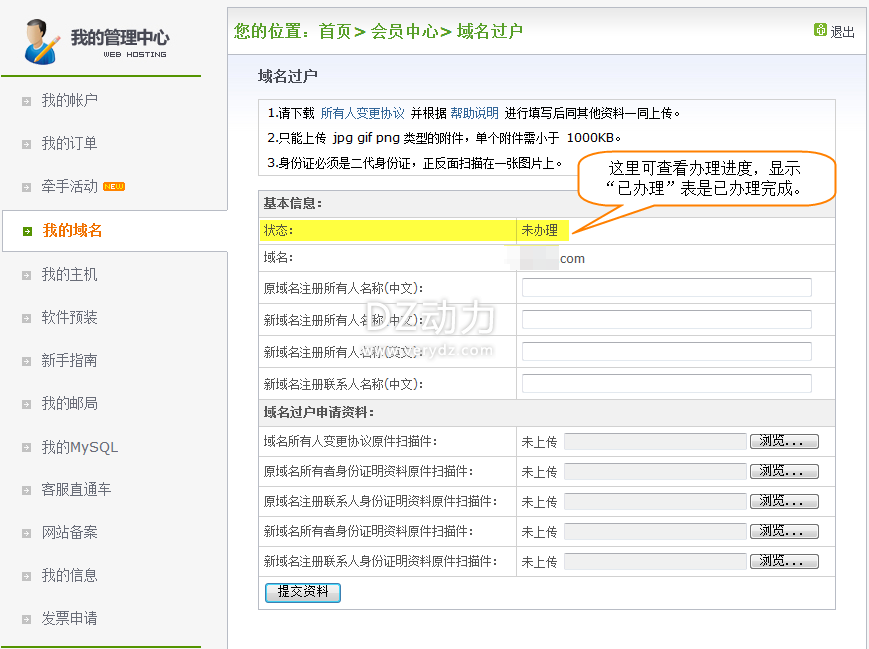869x649 pixels.
Task: Click the logout icon next to 退出
Action: (820, 30)
